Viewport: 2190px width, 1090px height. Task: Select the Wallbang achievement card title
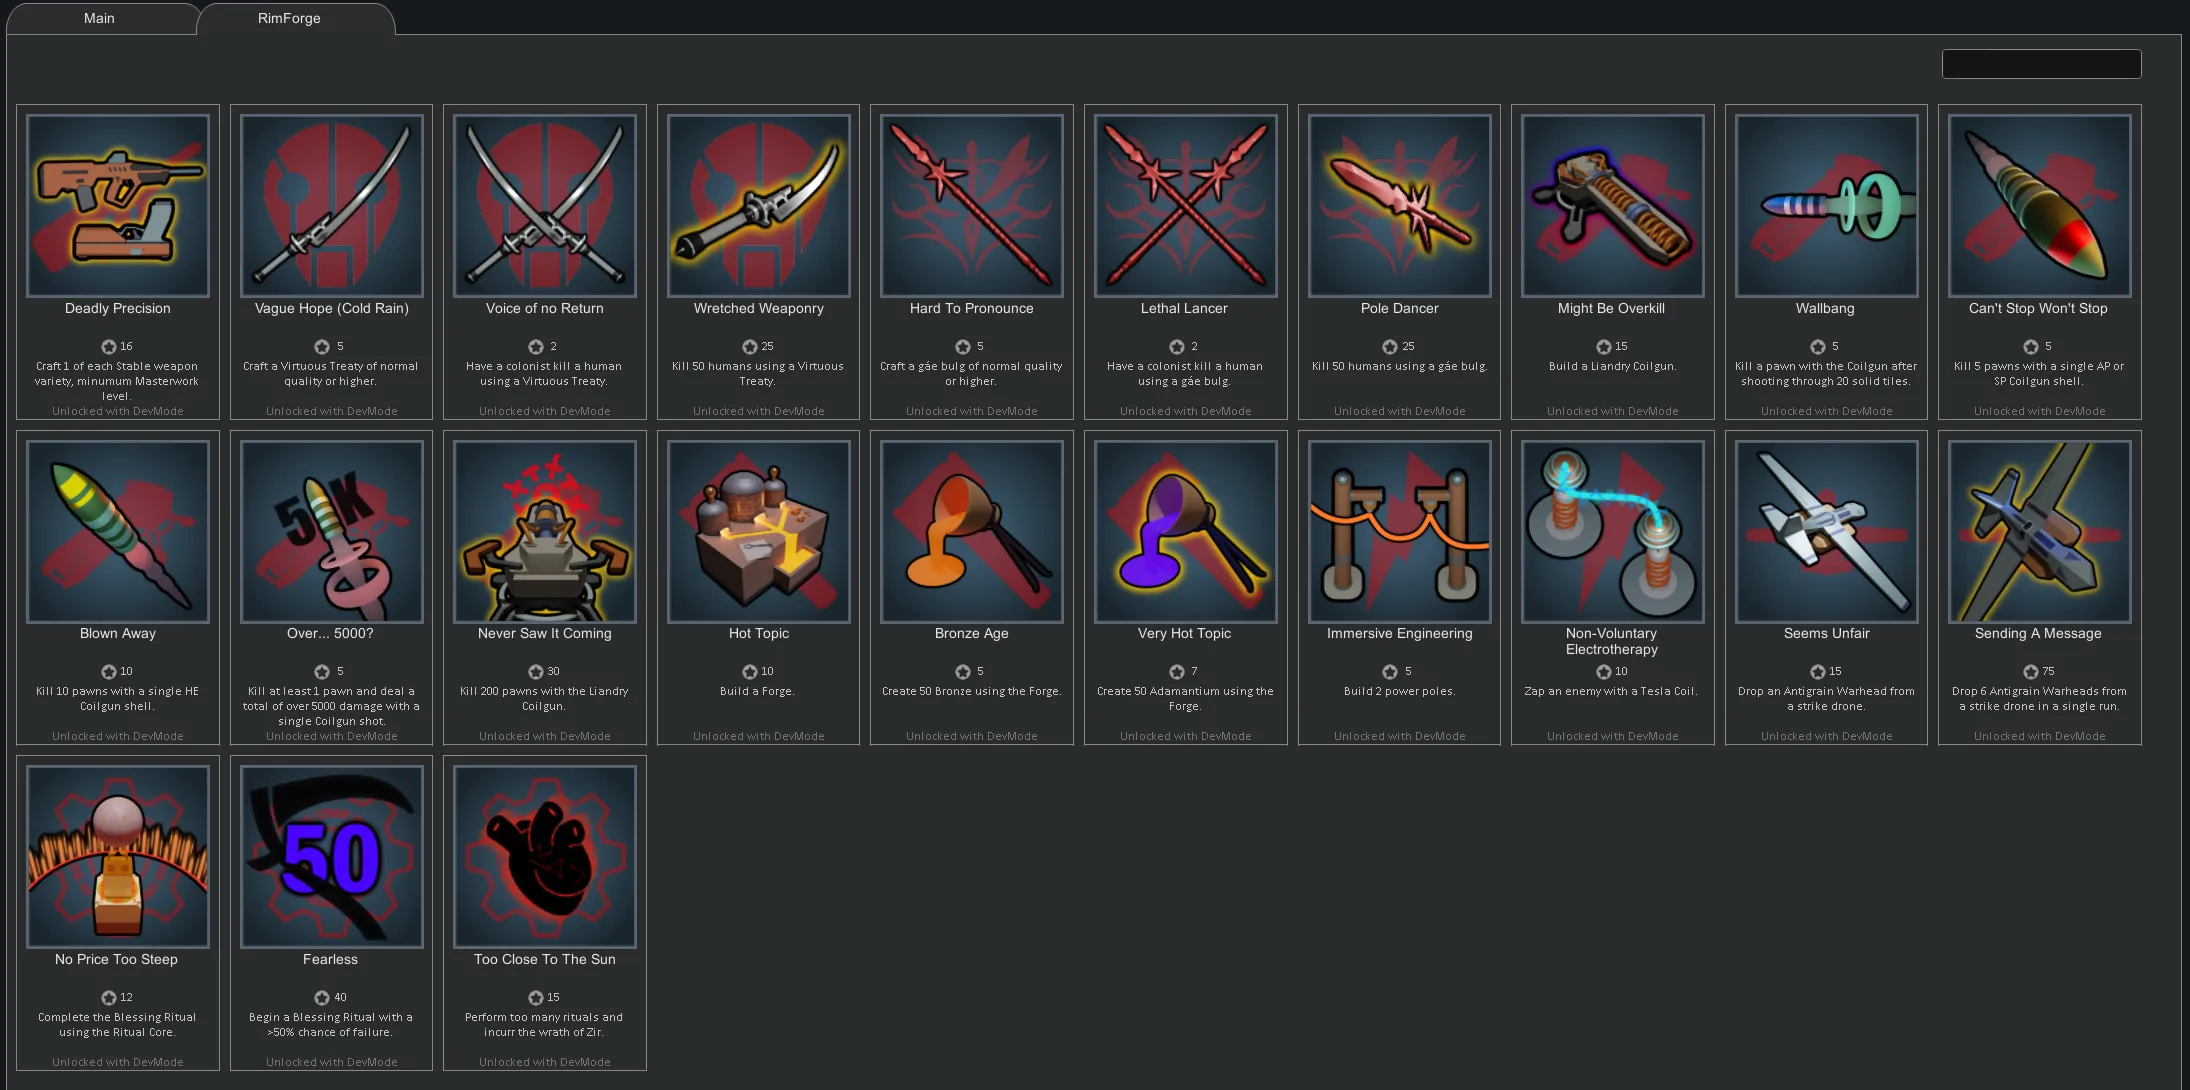tap(1825, 309)
